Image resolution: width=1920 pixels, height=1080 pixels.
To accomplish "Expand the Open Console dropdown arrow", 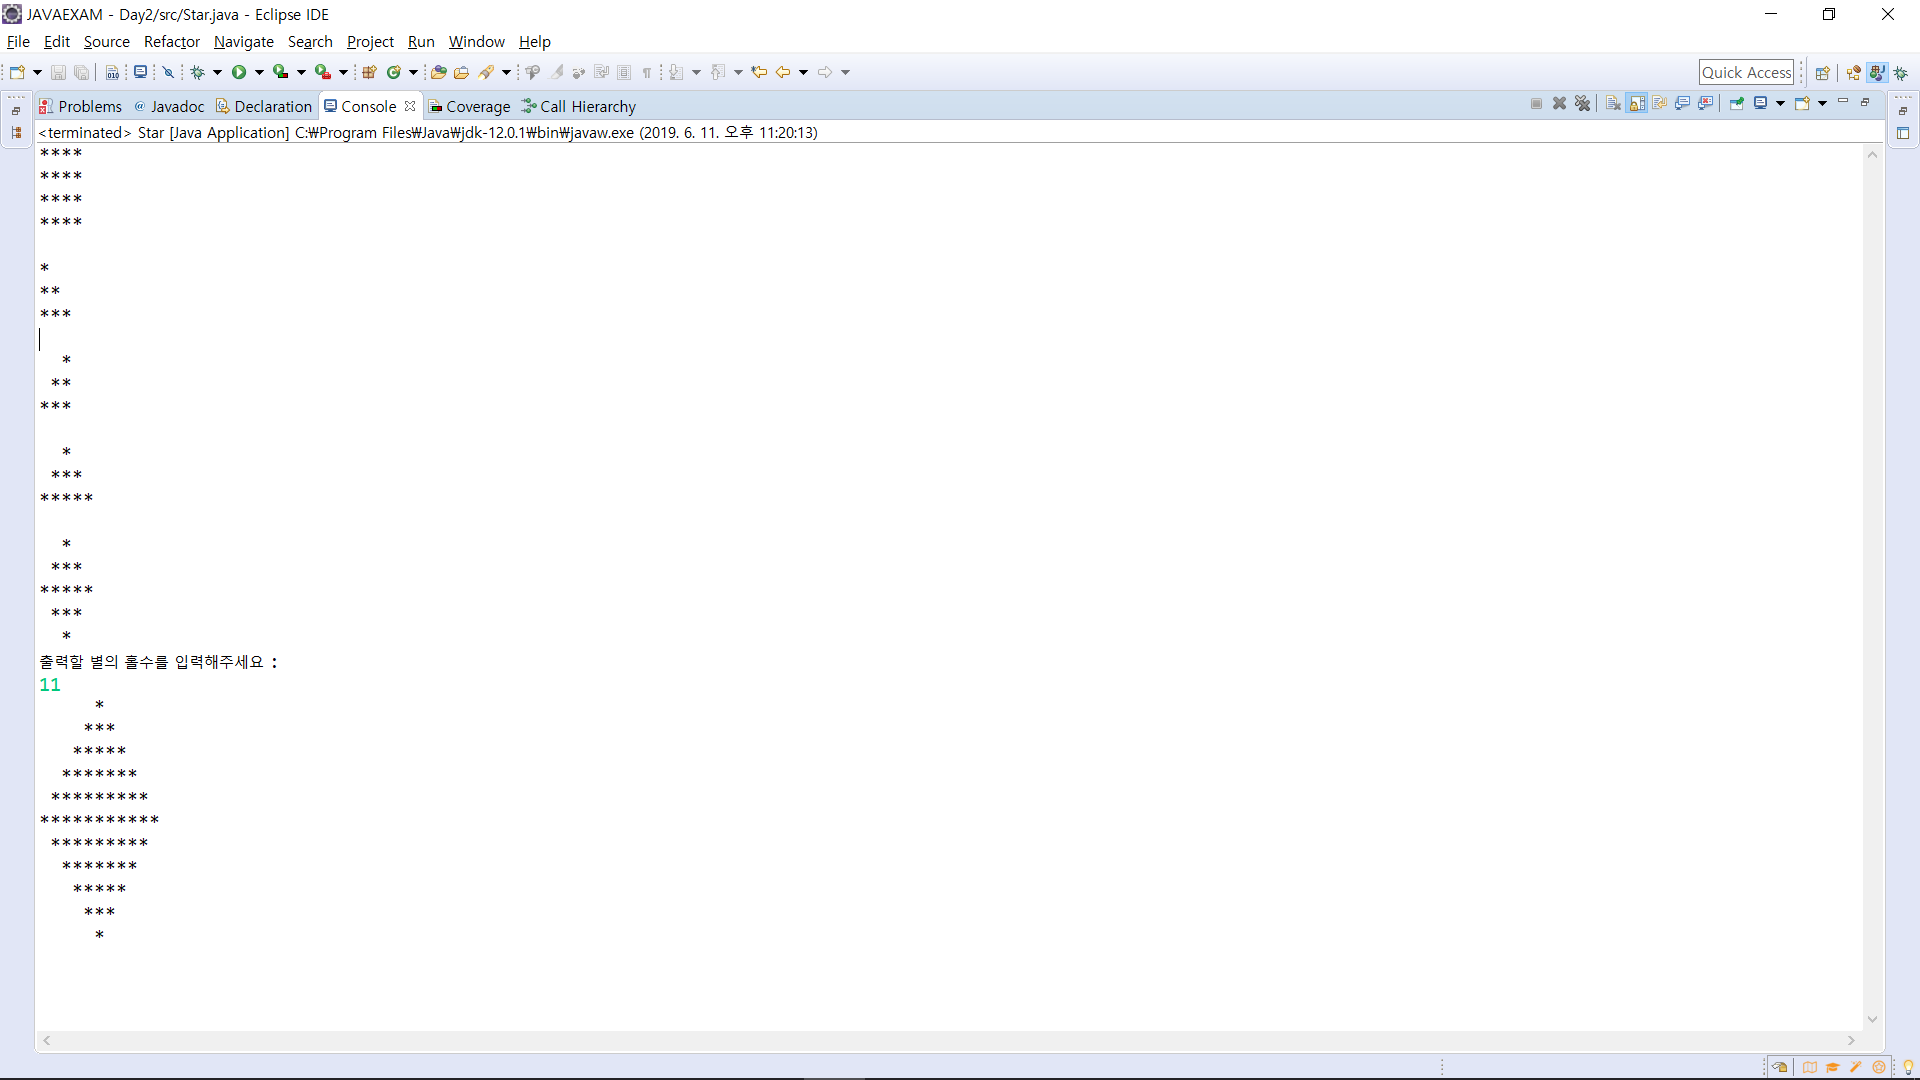I will pyautogui.click(x=1823, y=104).
